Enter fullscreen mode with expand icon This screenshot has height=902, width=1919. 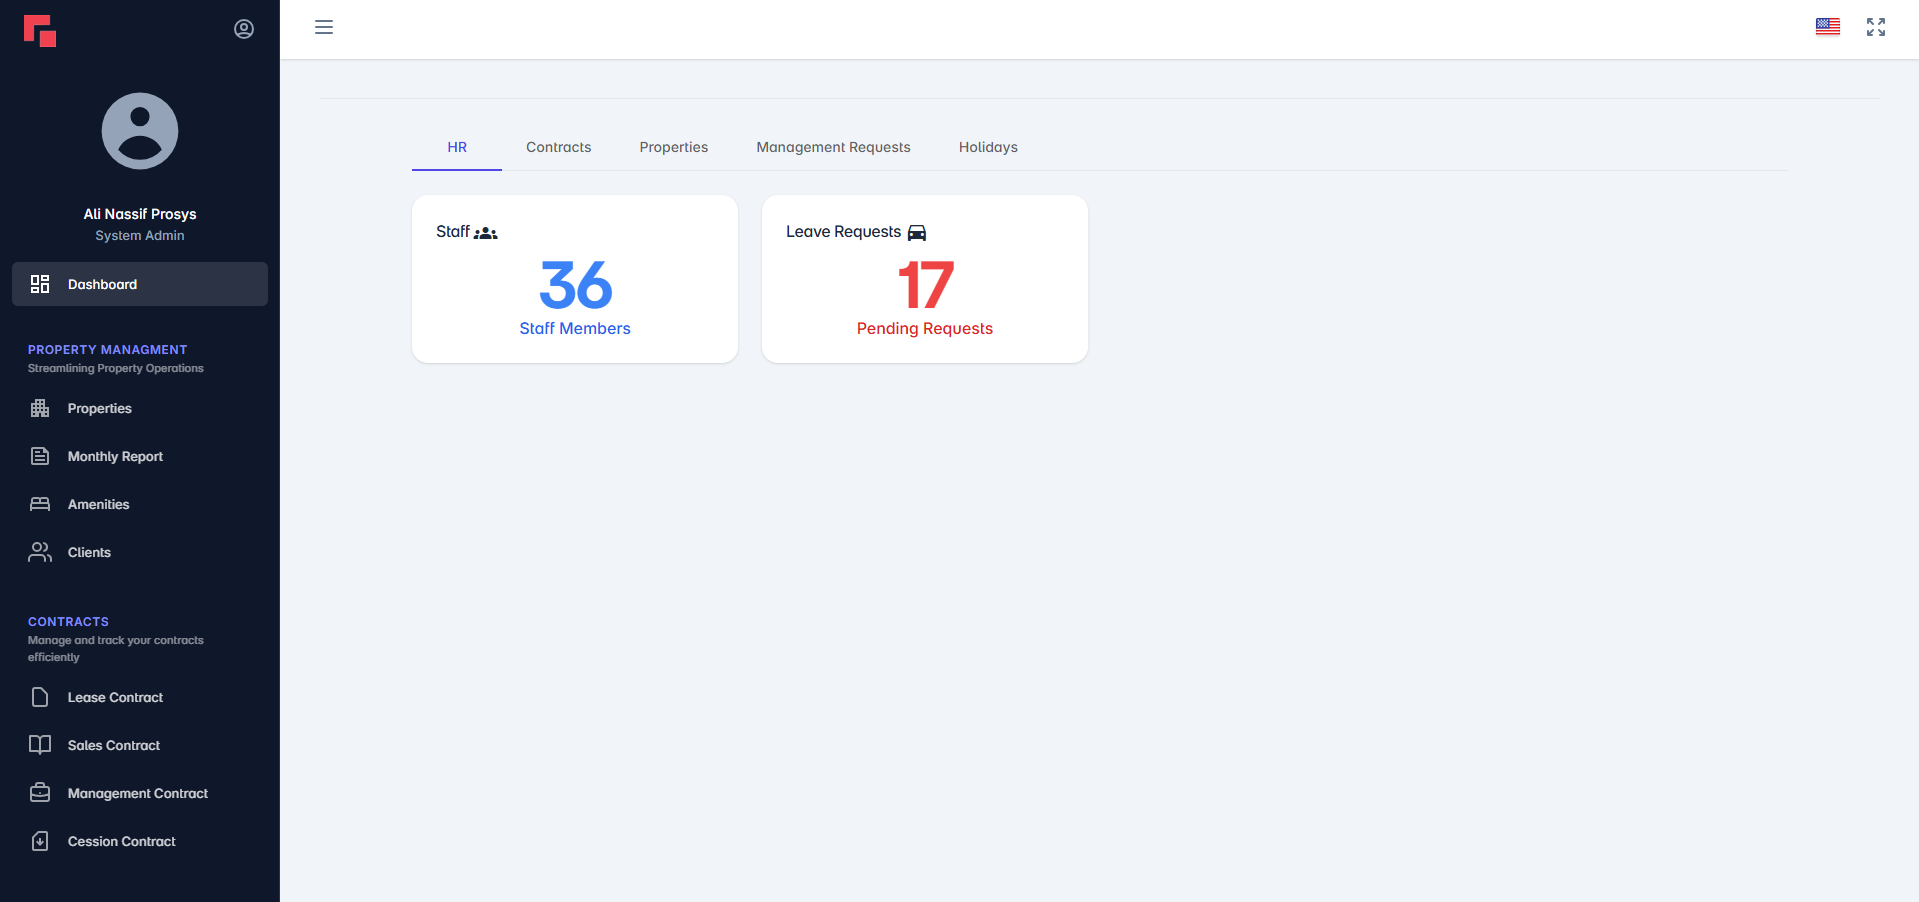click(1875, 27)
